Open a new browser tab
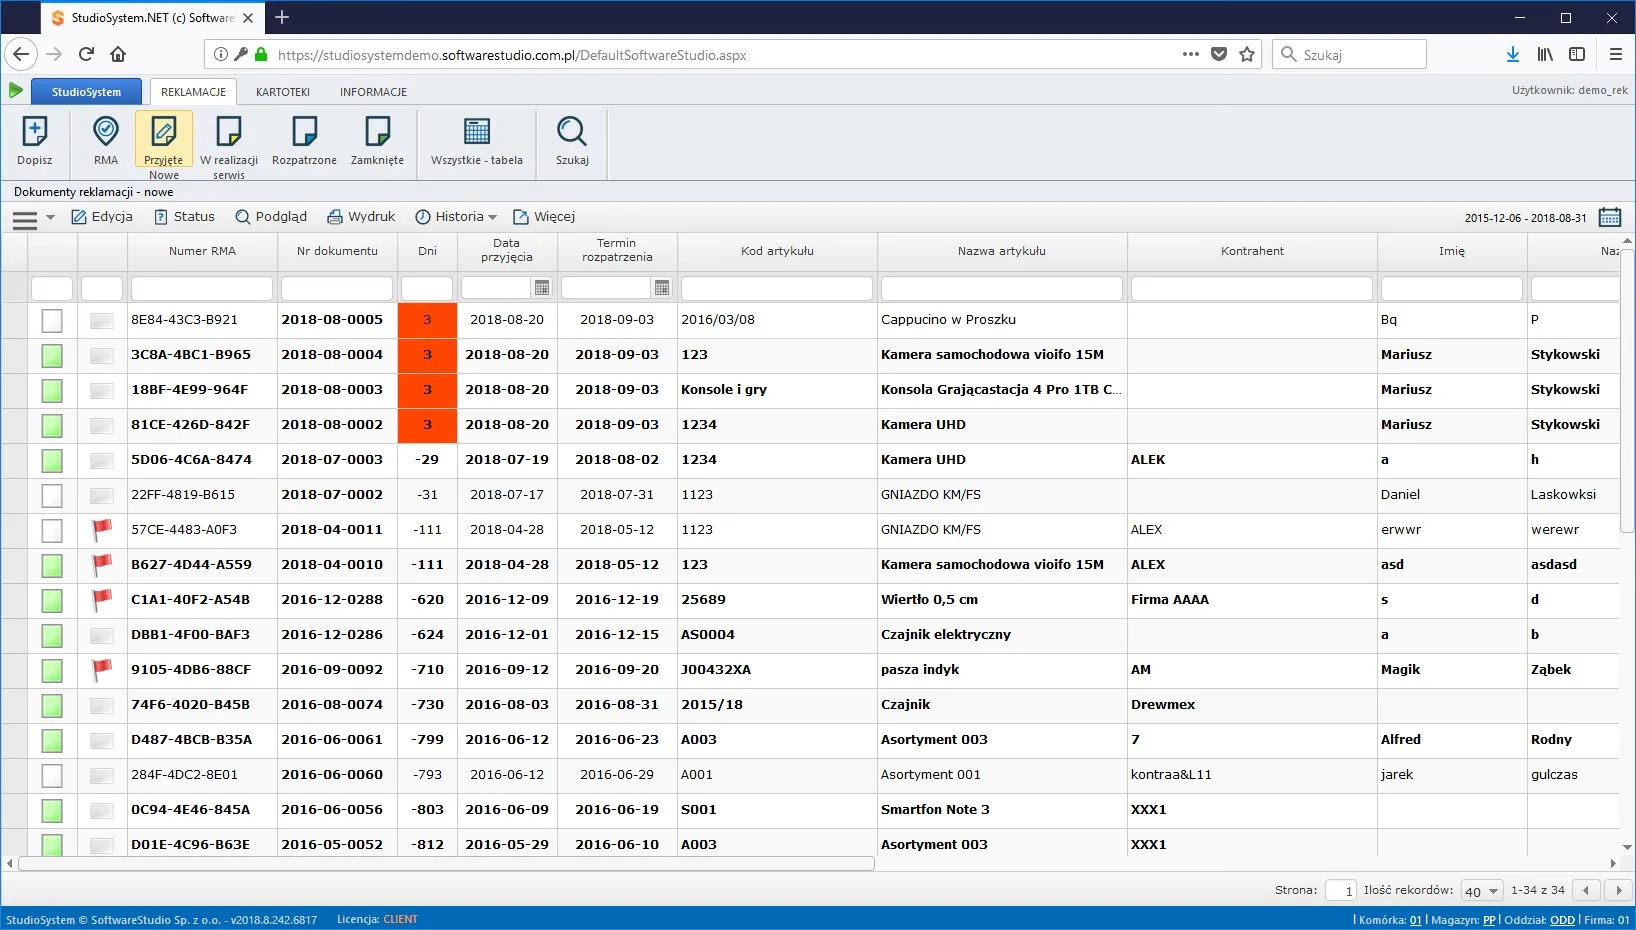Screen dimensions: 1636x930 282,17
